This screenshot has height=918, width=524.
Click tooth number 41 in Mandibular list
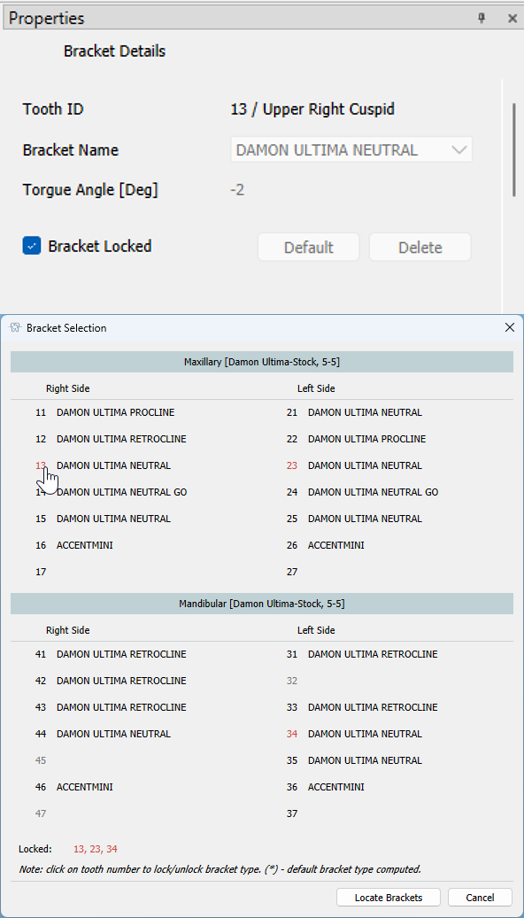[x=40, y=654]
